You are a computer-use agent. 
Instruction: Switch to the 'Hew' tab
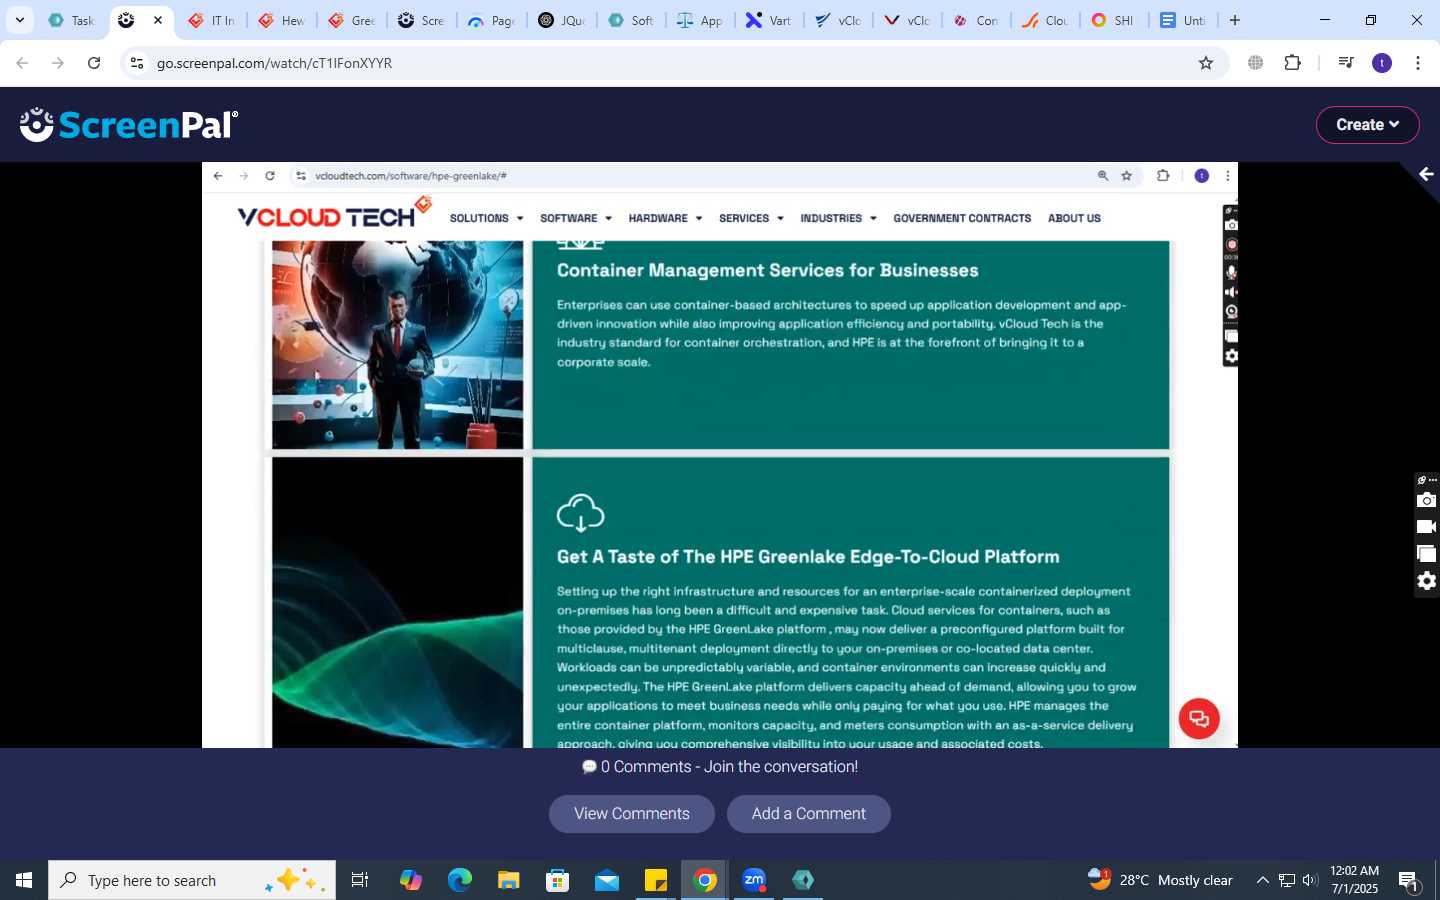pos(282,20)
